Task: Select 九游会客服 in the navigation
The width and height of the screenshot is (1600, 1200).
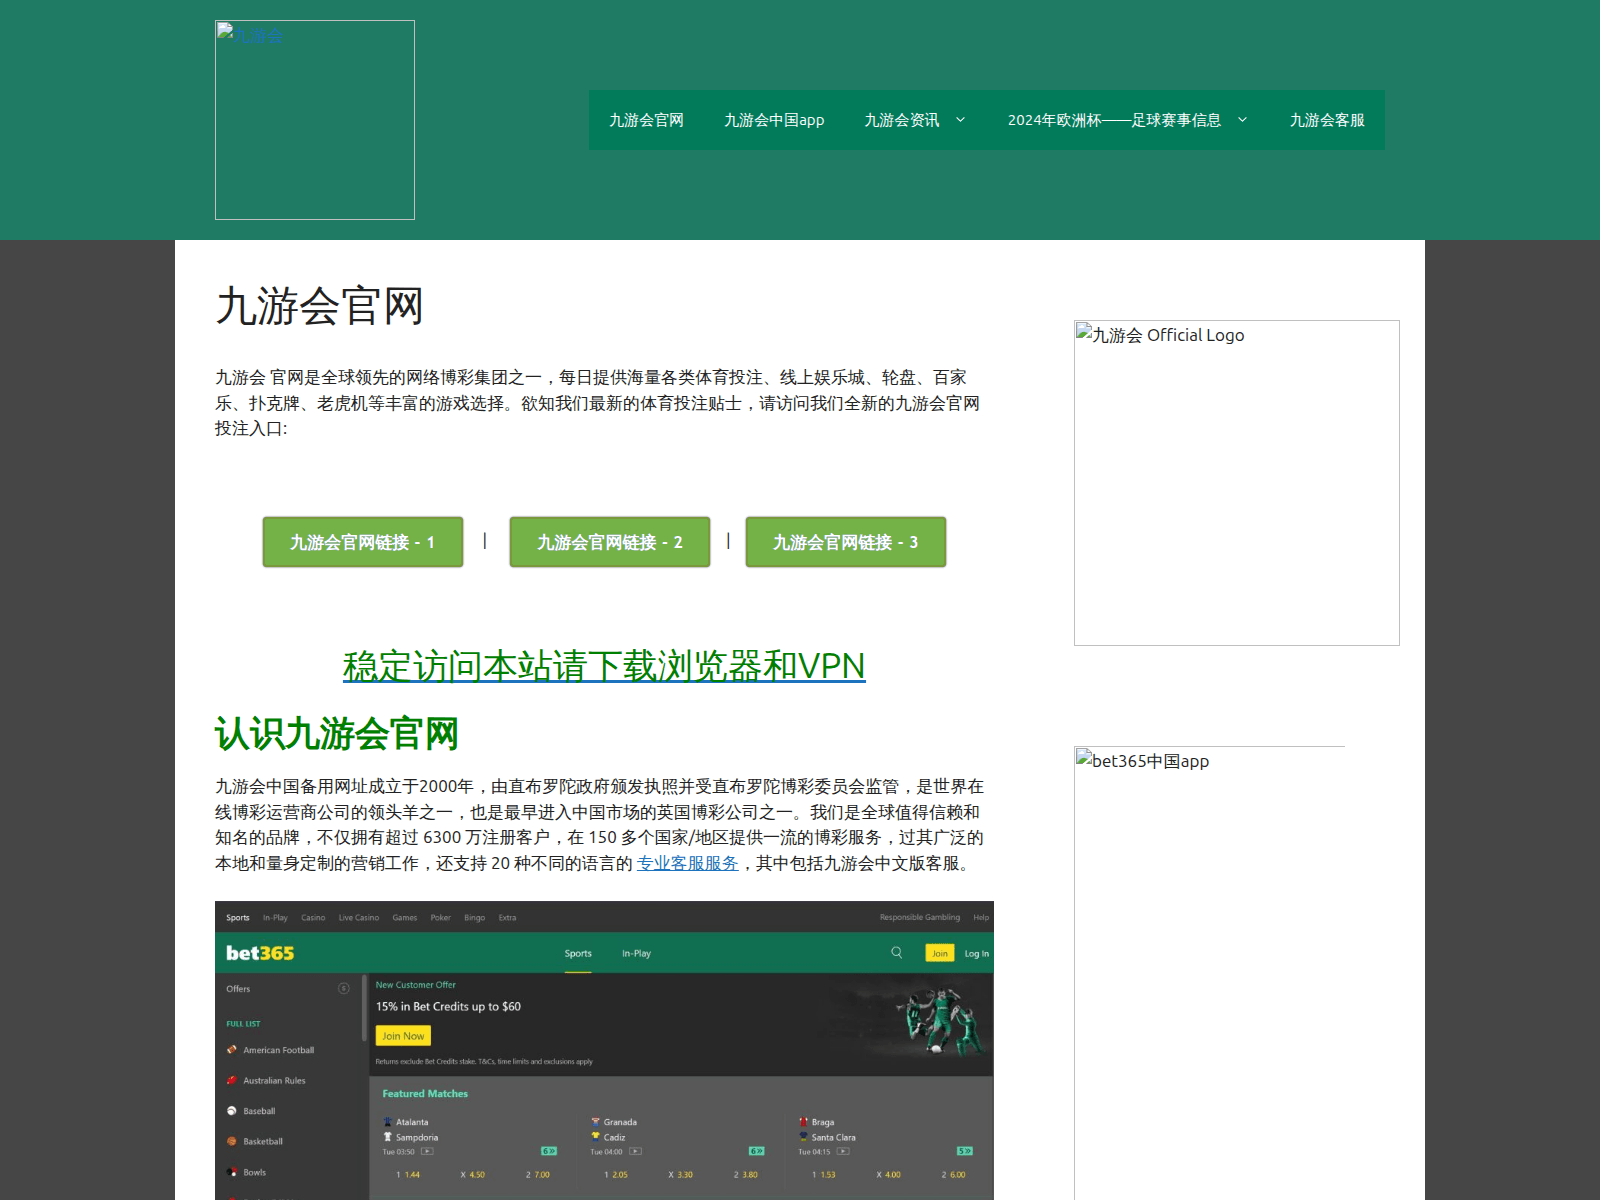Action: click(x=1327, y=120)
